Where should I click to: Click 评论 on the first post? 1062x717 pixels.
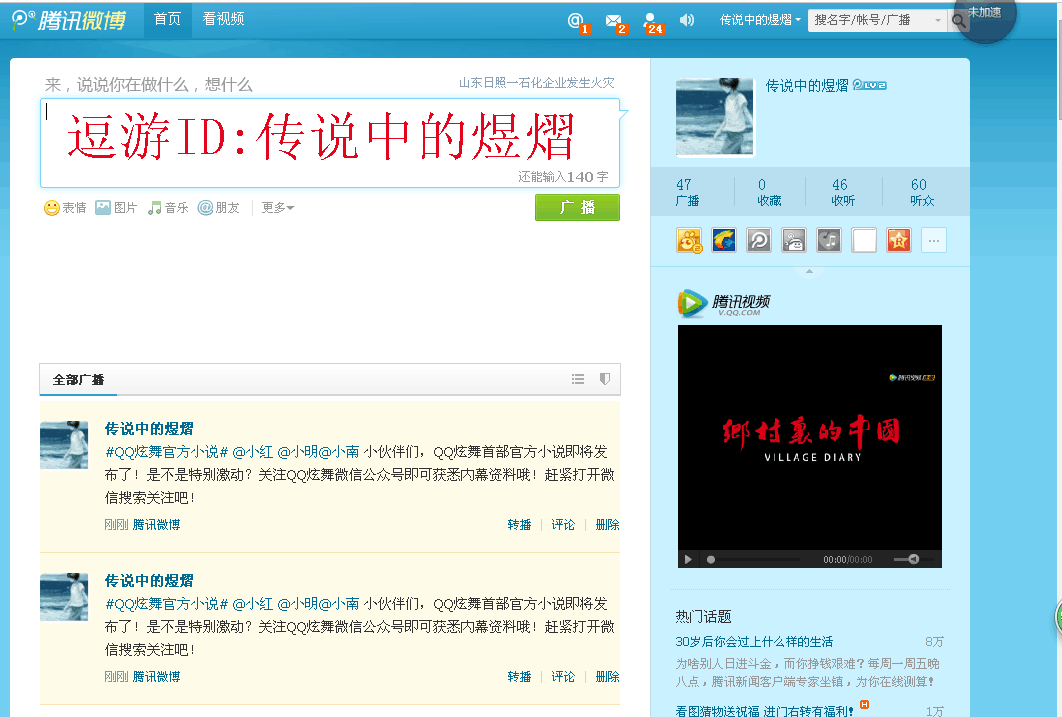pos(563,525)
